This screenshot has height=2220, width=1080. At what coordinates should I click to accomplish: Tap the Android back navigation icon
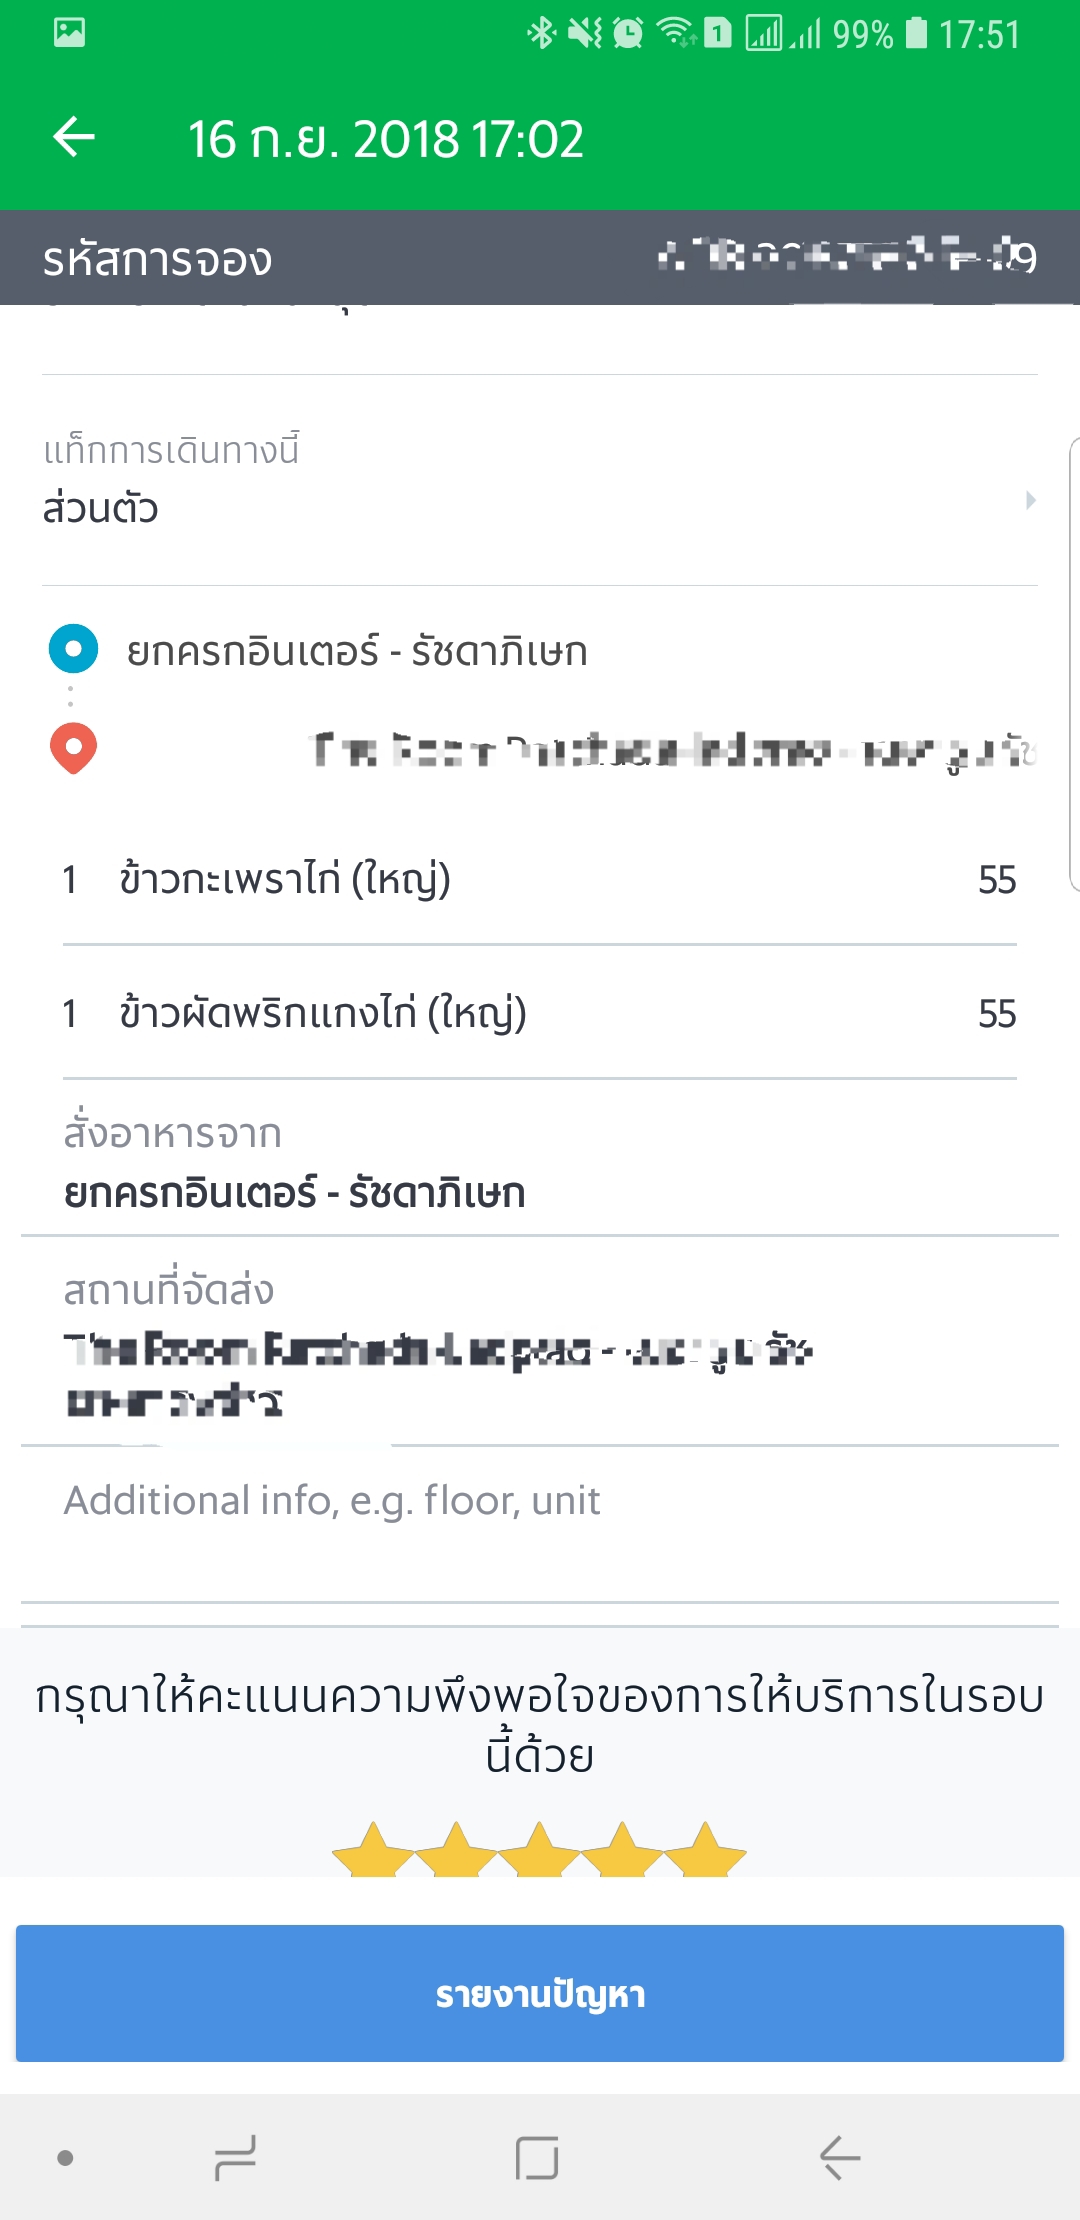pyautogui.click(x=840, y=2157)
